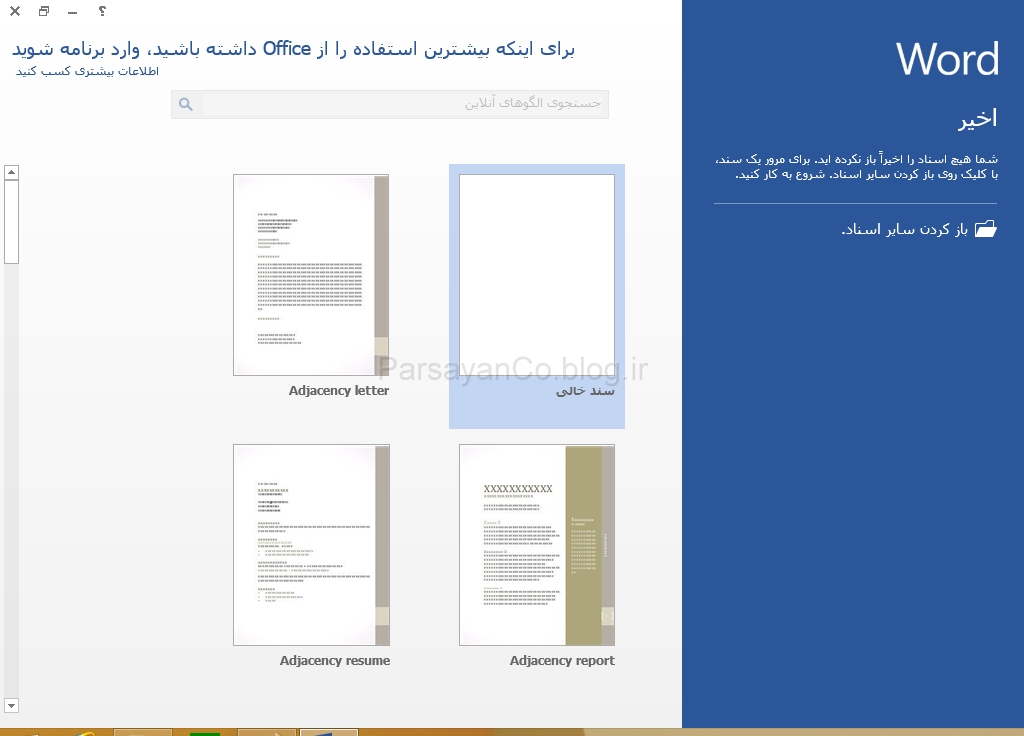The height and width of the screenshot is (736, 1024).
Task: Open the Adjacency resume template thumbnail
Action: (312, 545)
